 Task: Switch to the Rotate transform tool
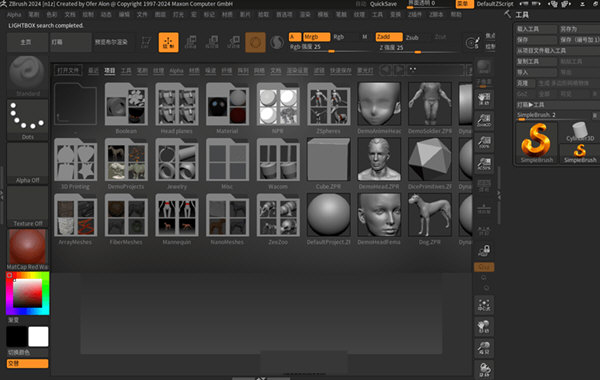pos(233,42)
